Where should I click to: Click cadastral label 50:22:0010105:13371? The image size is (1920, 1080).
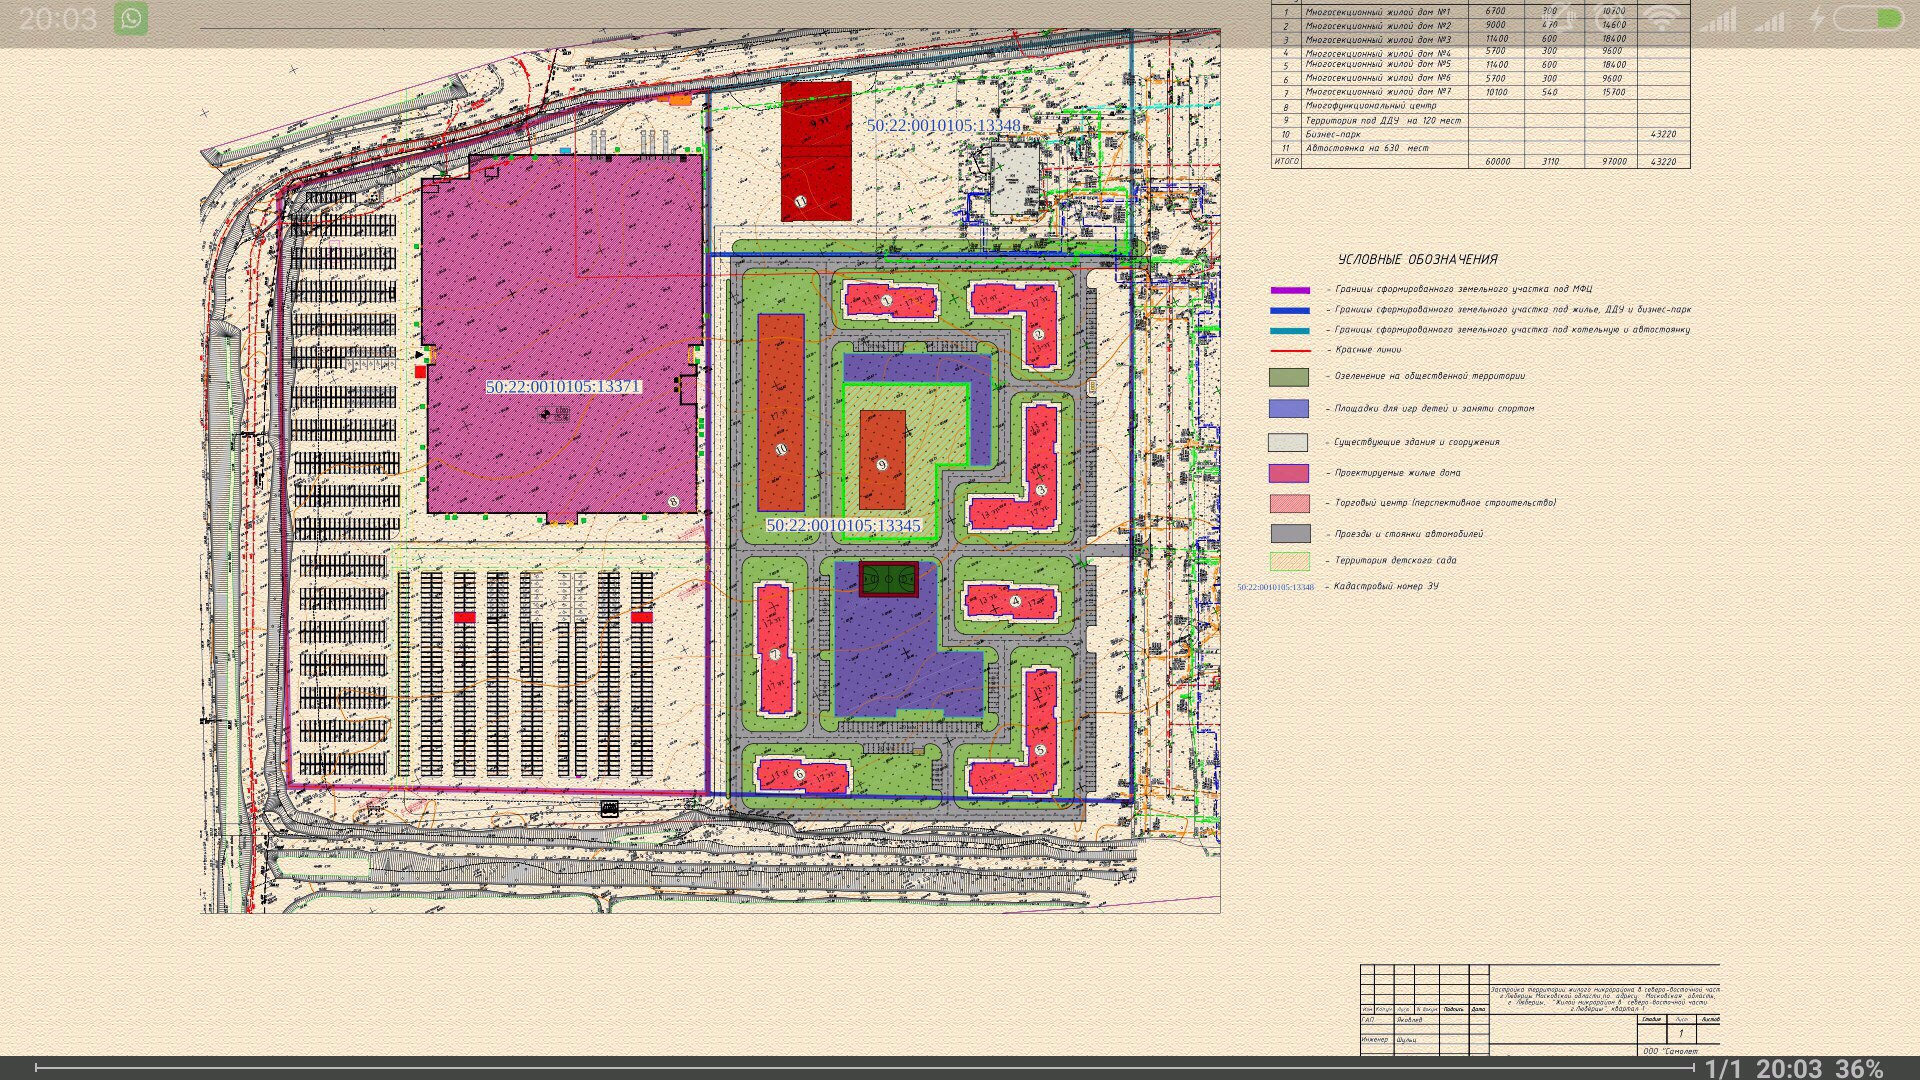click(x=563, y=386)
